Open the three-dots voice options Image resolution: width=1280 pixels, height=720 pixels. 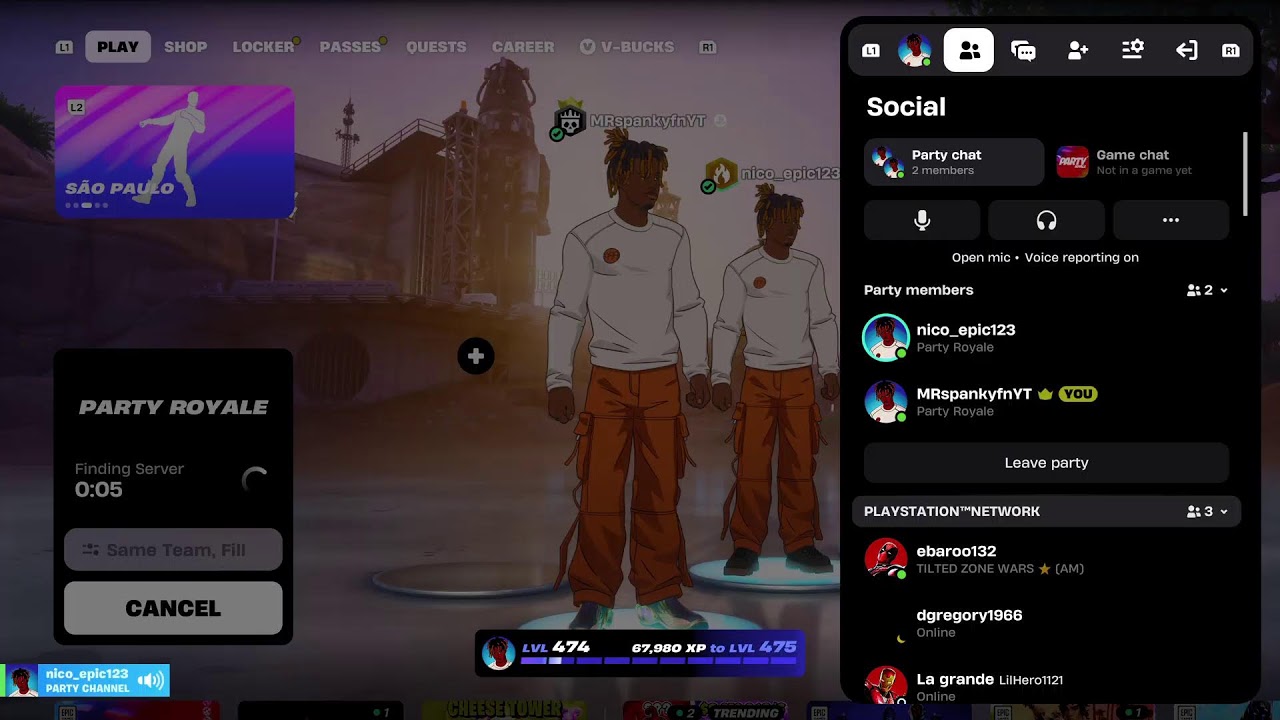[1171, 220]
